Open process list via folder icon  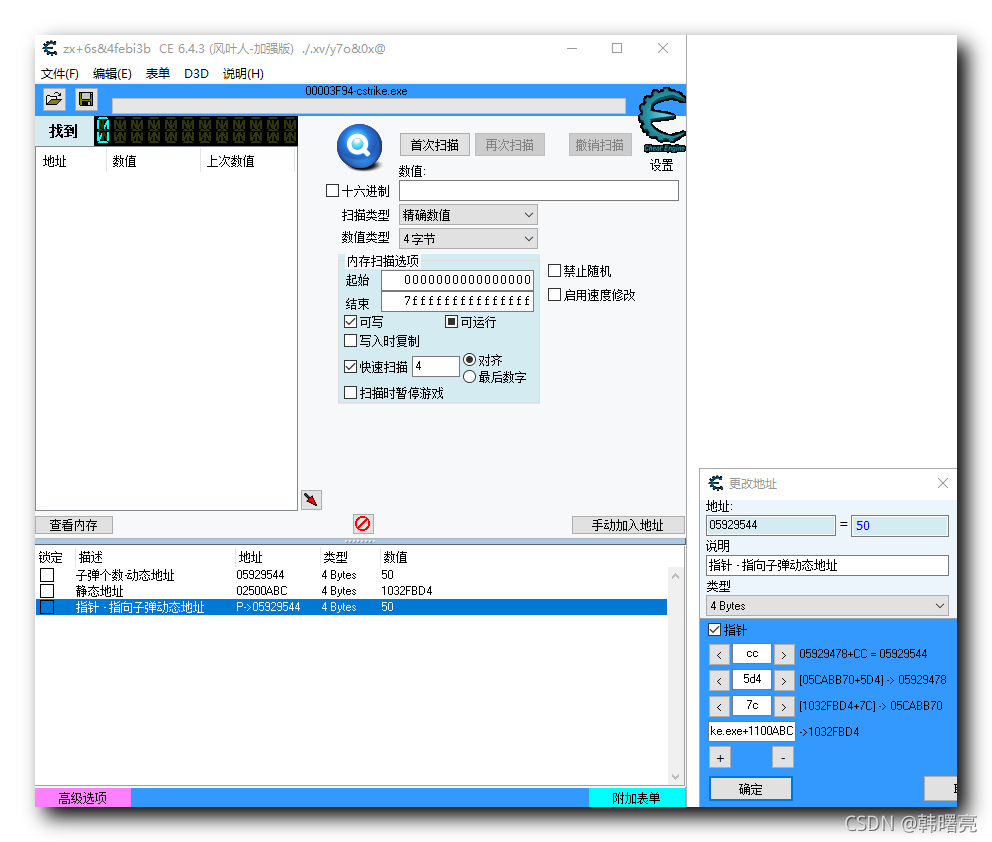pos(54,99)
